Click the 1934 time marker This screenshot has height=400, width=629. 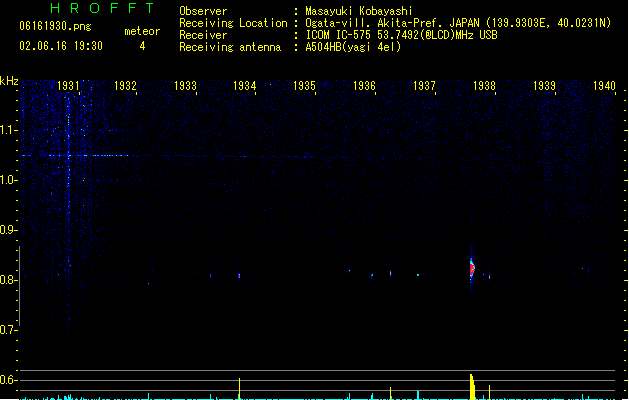245,86
